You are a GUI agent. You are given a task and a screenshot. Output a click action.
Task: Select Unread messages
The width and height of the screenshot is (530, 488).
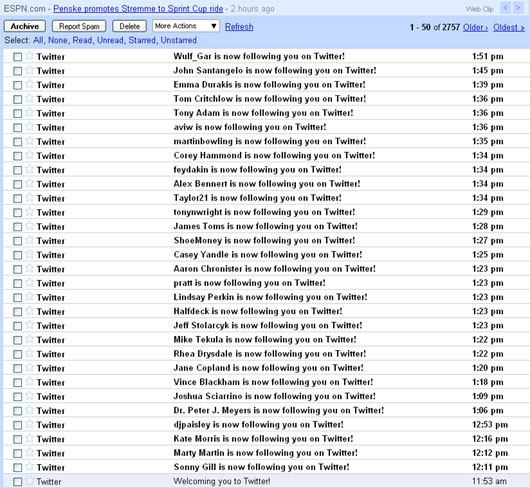[110, 40]
